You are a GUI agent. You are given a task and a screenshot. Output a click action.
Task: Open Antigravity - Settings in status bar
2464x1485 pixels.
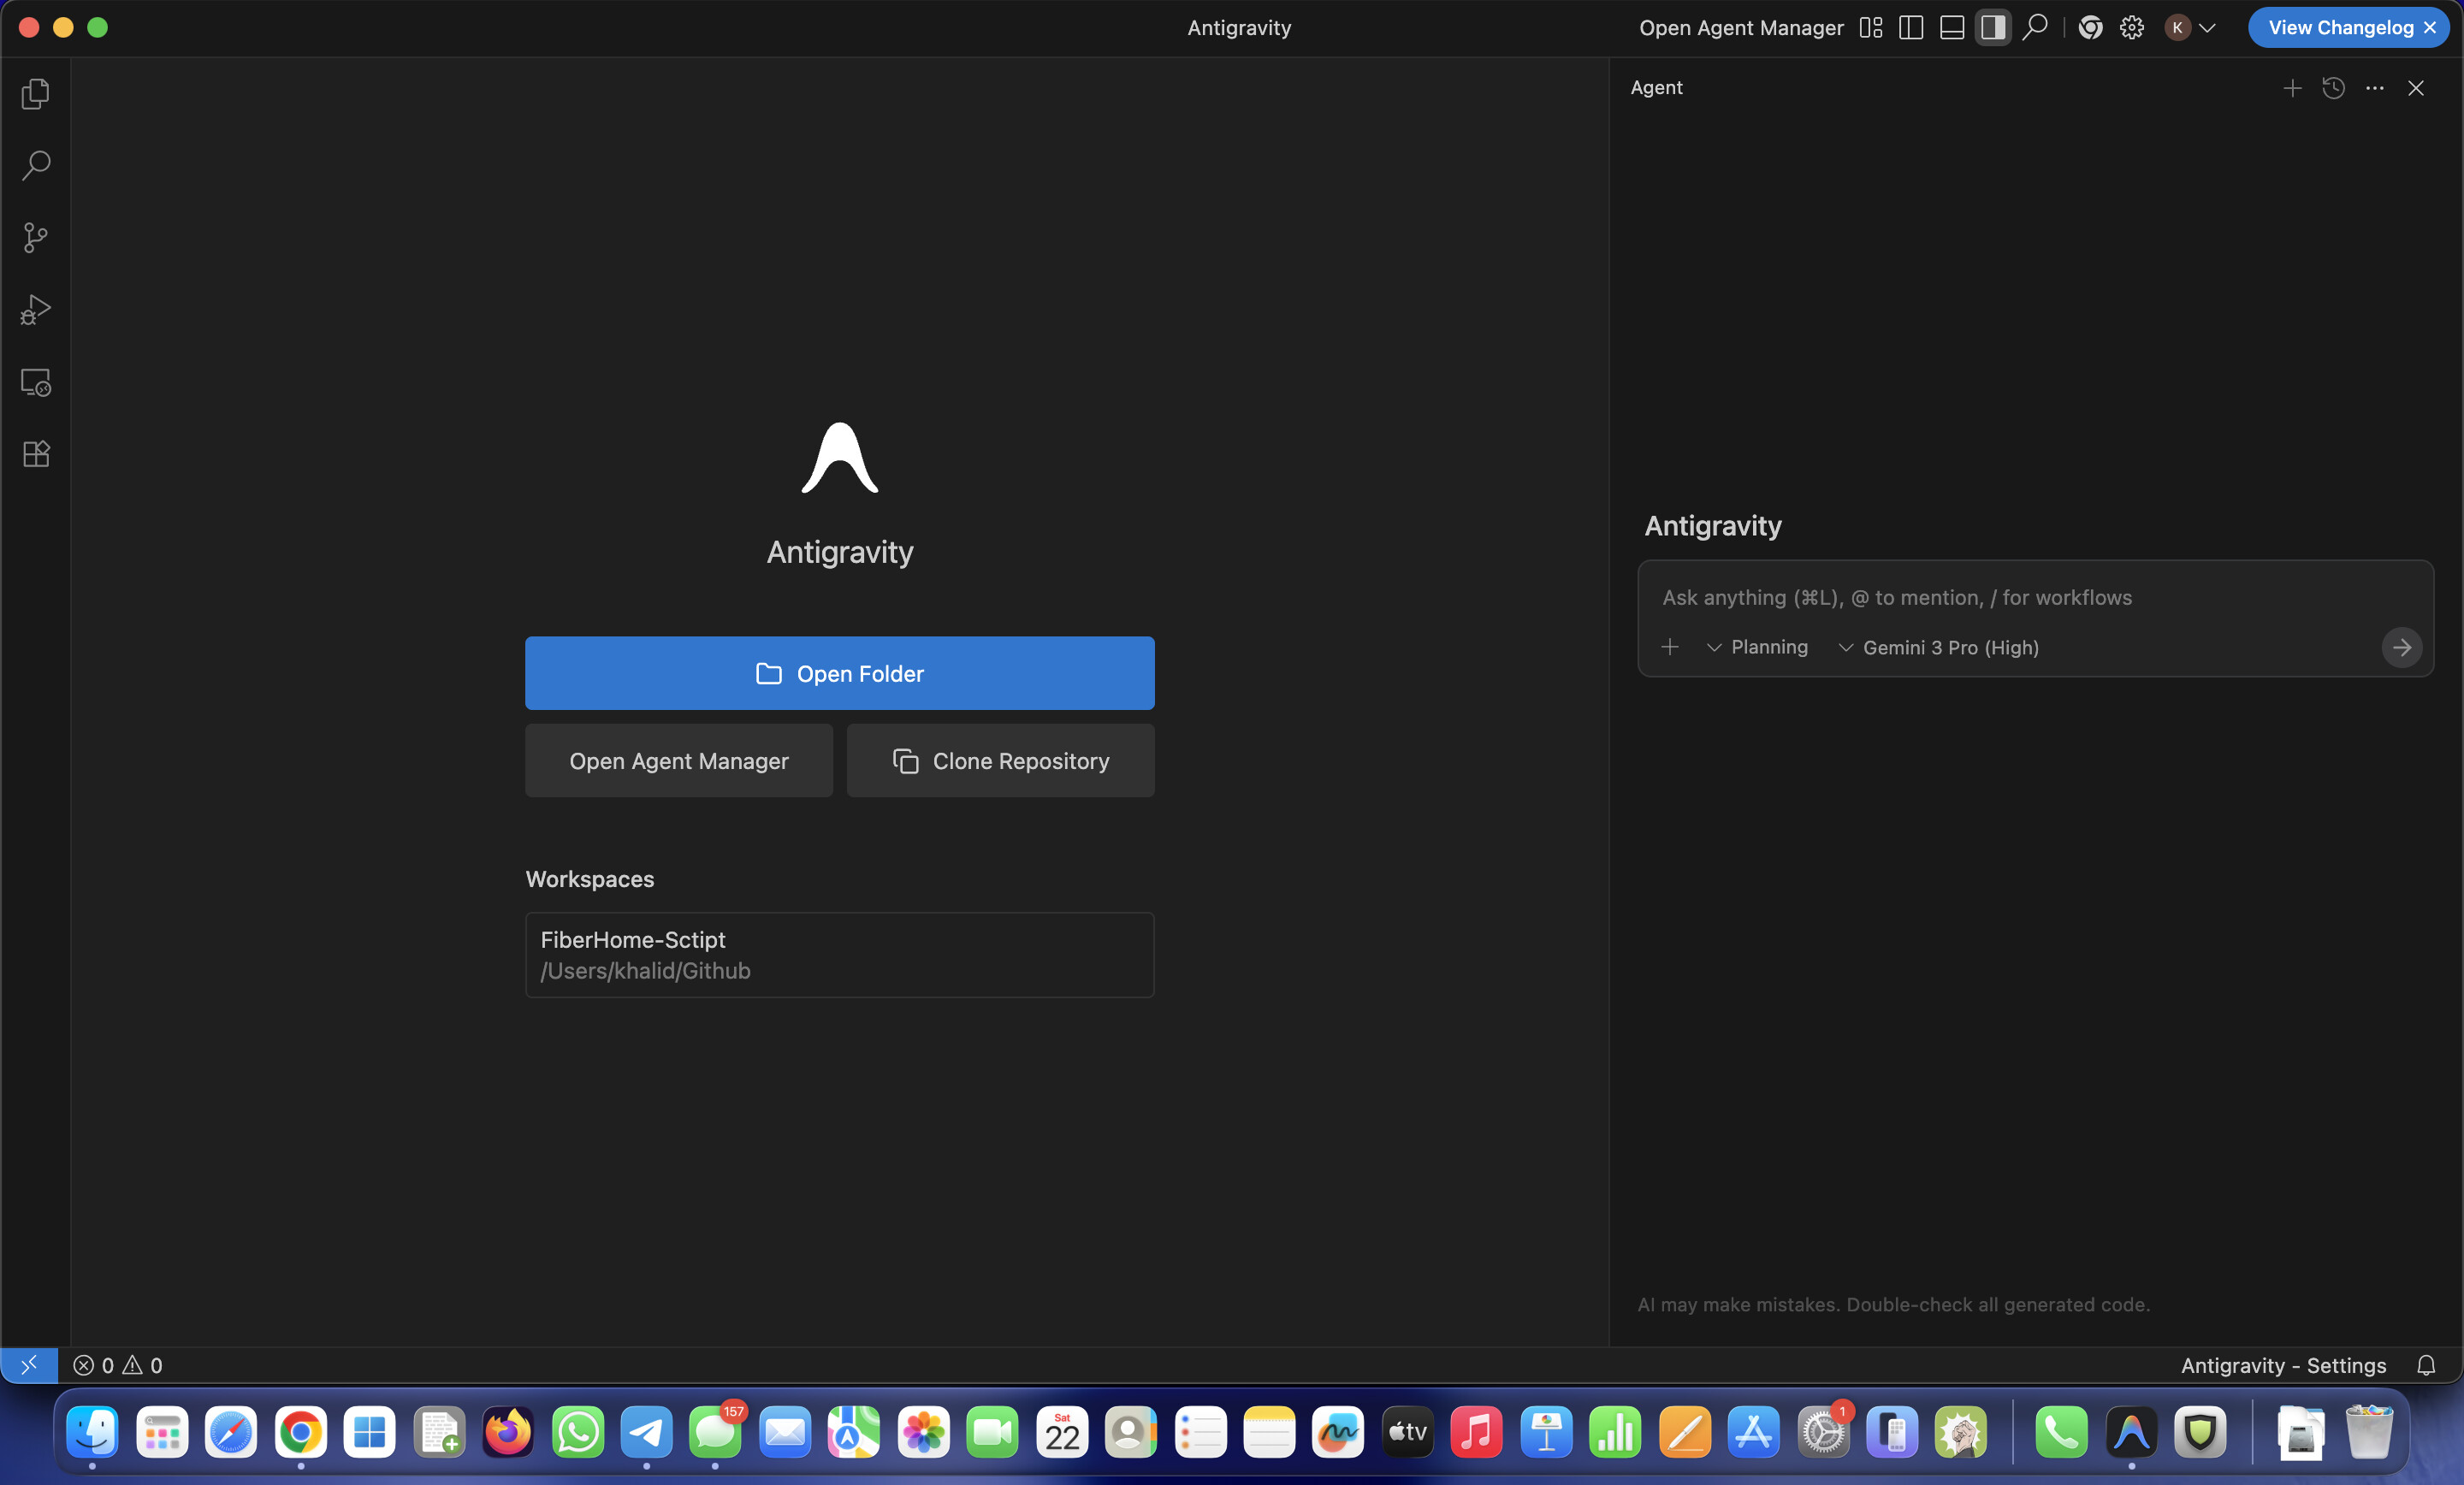tap(2283, 1366)
